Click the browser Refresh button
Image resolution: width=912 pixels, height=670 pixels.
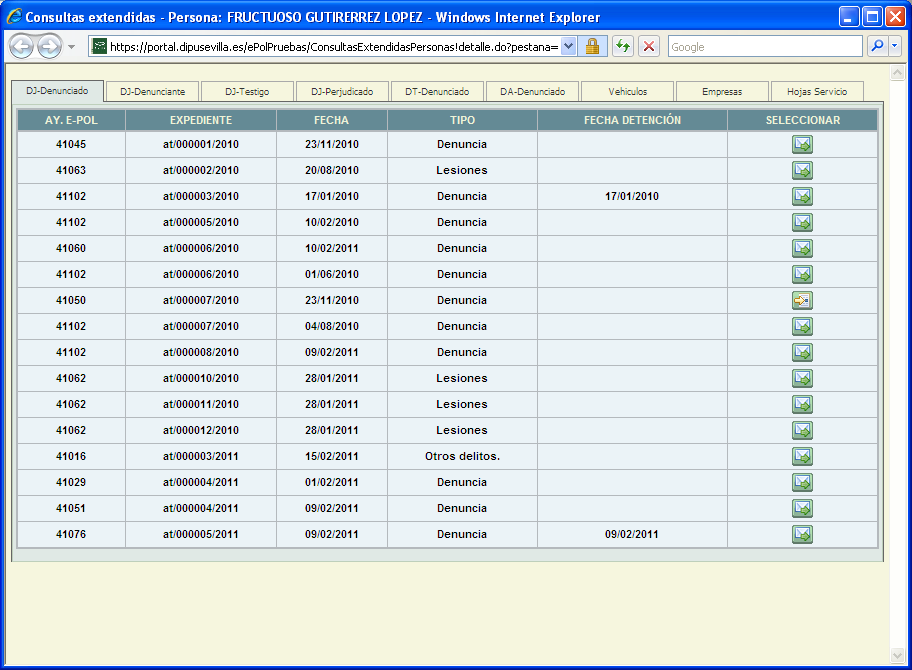point(623,47)
